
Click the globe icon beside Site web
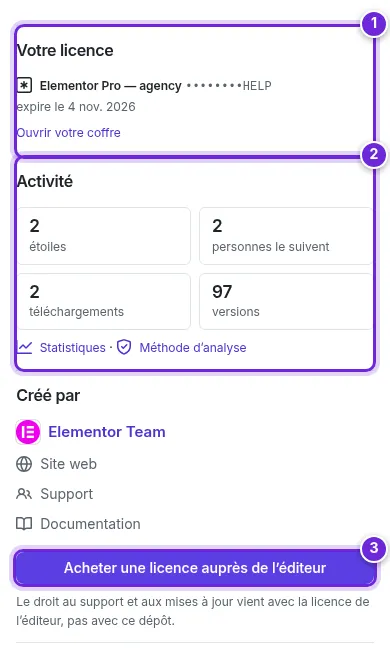pos(24,464)
